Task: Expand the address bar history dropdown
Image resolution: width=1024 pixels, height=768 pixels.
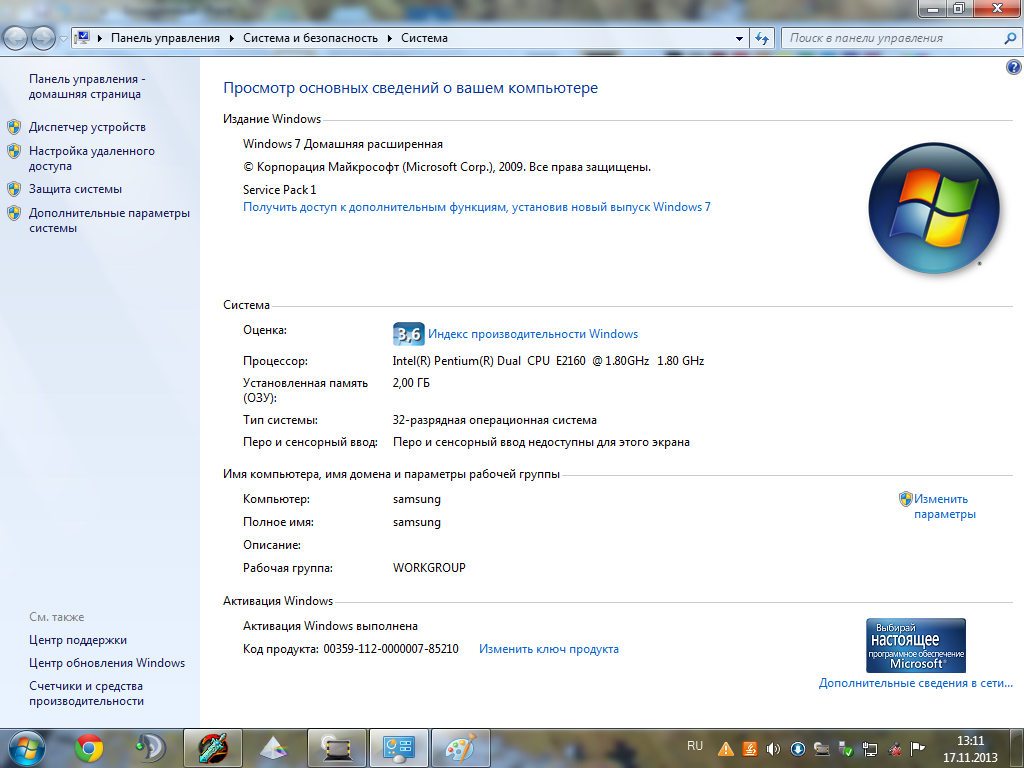Action: tap(739, 39)
